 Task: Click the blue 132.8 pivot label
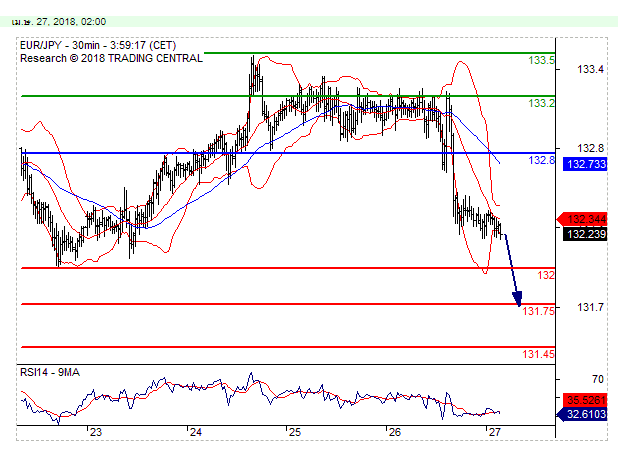point(542,160)
